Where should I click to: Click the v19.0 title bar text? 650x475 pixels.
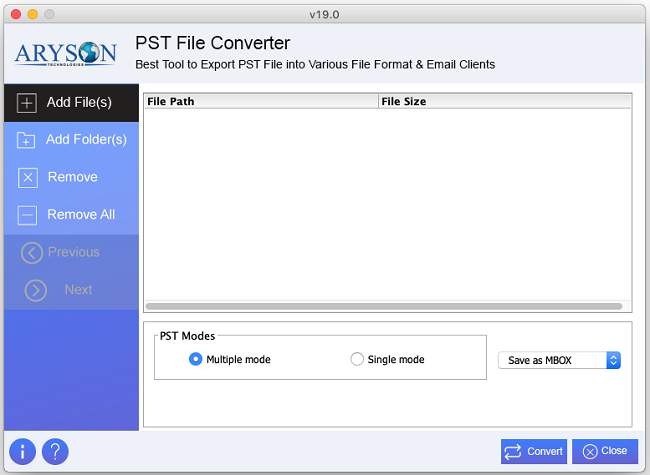[324, 15]
